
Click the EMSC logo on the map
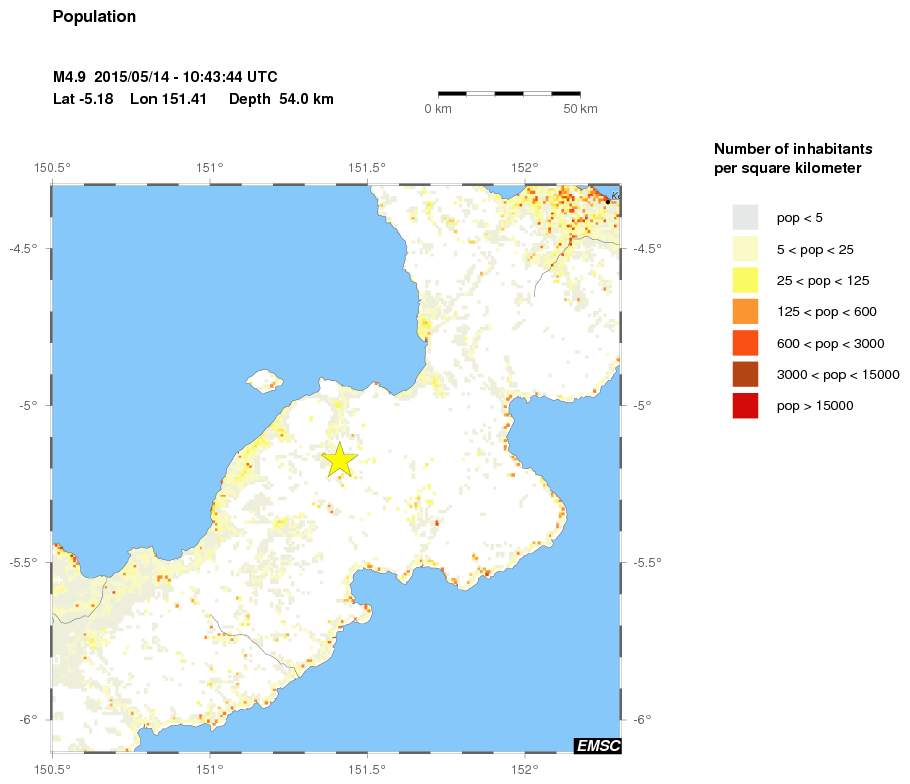coord(597,745)
